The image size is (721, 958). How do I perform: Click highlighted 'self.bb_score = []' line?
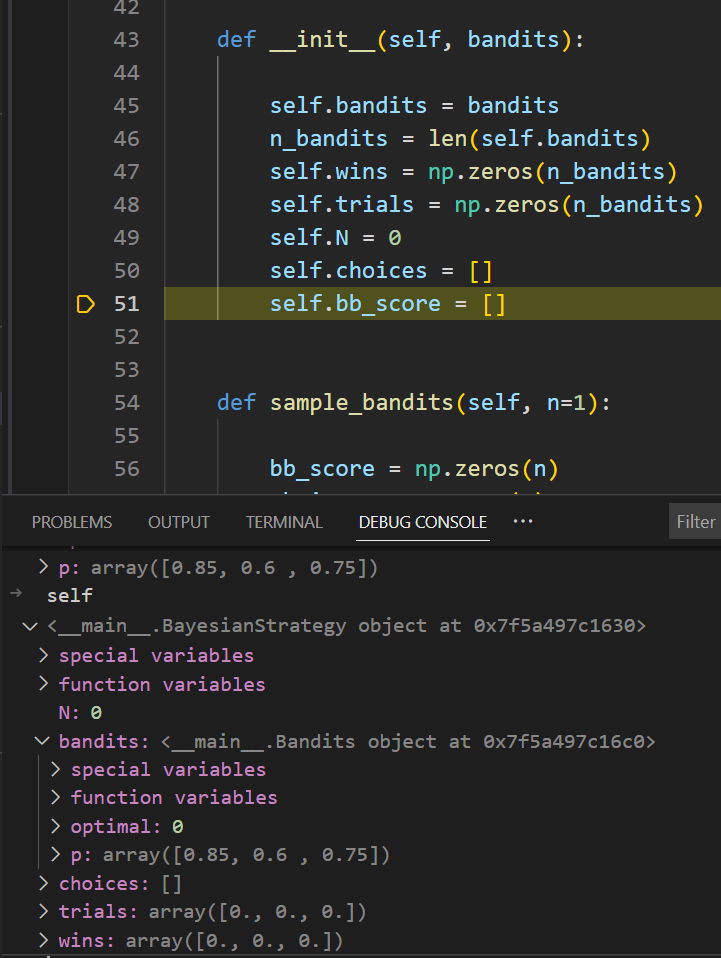[x=388, y=304]
